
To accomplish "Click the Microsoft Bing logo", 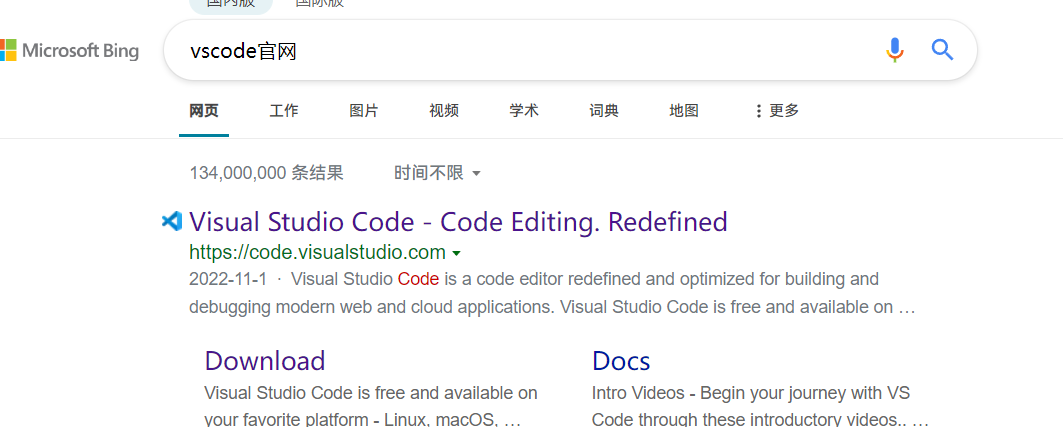I will tap(69, 50).
